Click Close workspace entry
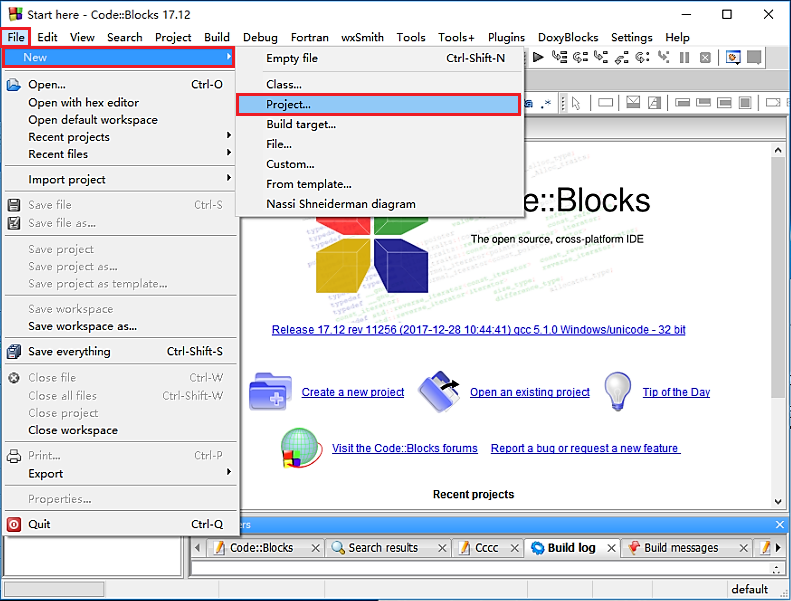 pyautogui.click(x=120, y=430)
